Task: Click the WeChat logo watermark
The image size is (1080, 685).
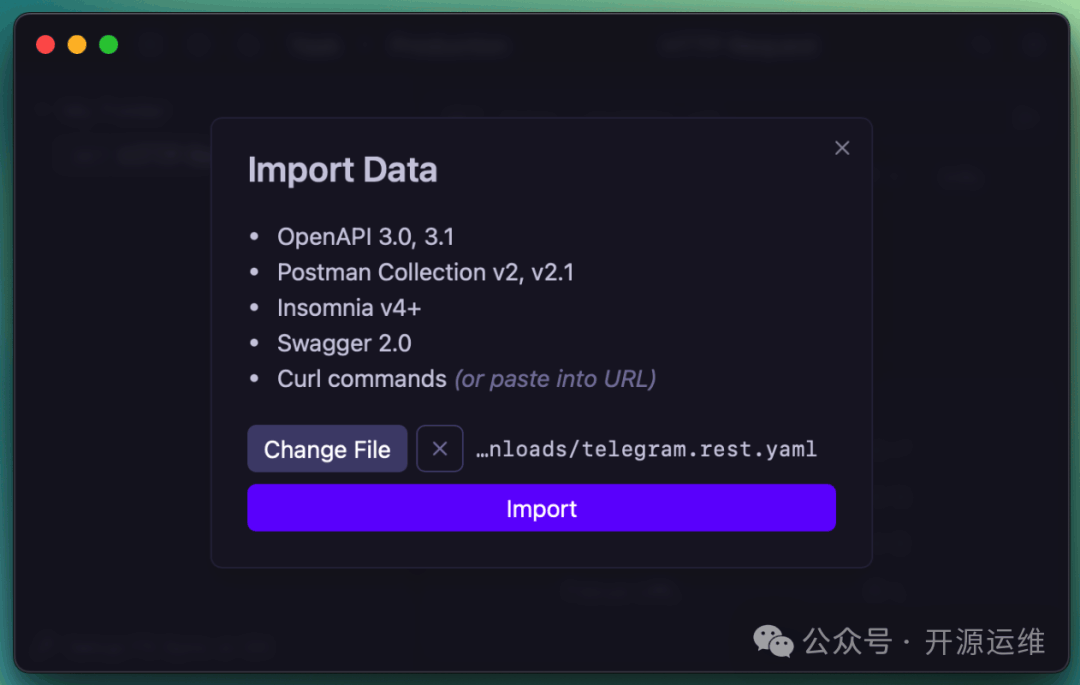Action: (x=773, y=641)
